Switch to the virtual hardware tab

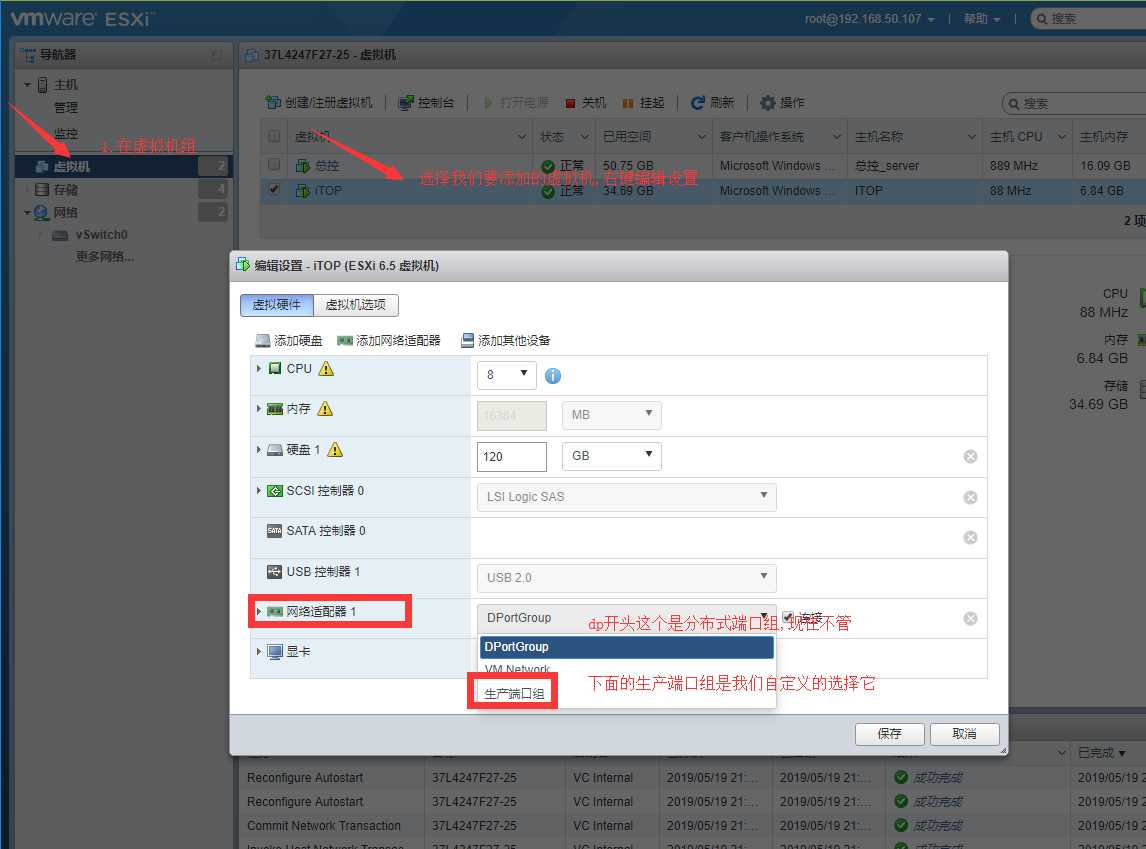pyautogui.click(x=276, y=305)
